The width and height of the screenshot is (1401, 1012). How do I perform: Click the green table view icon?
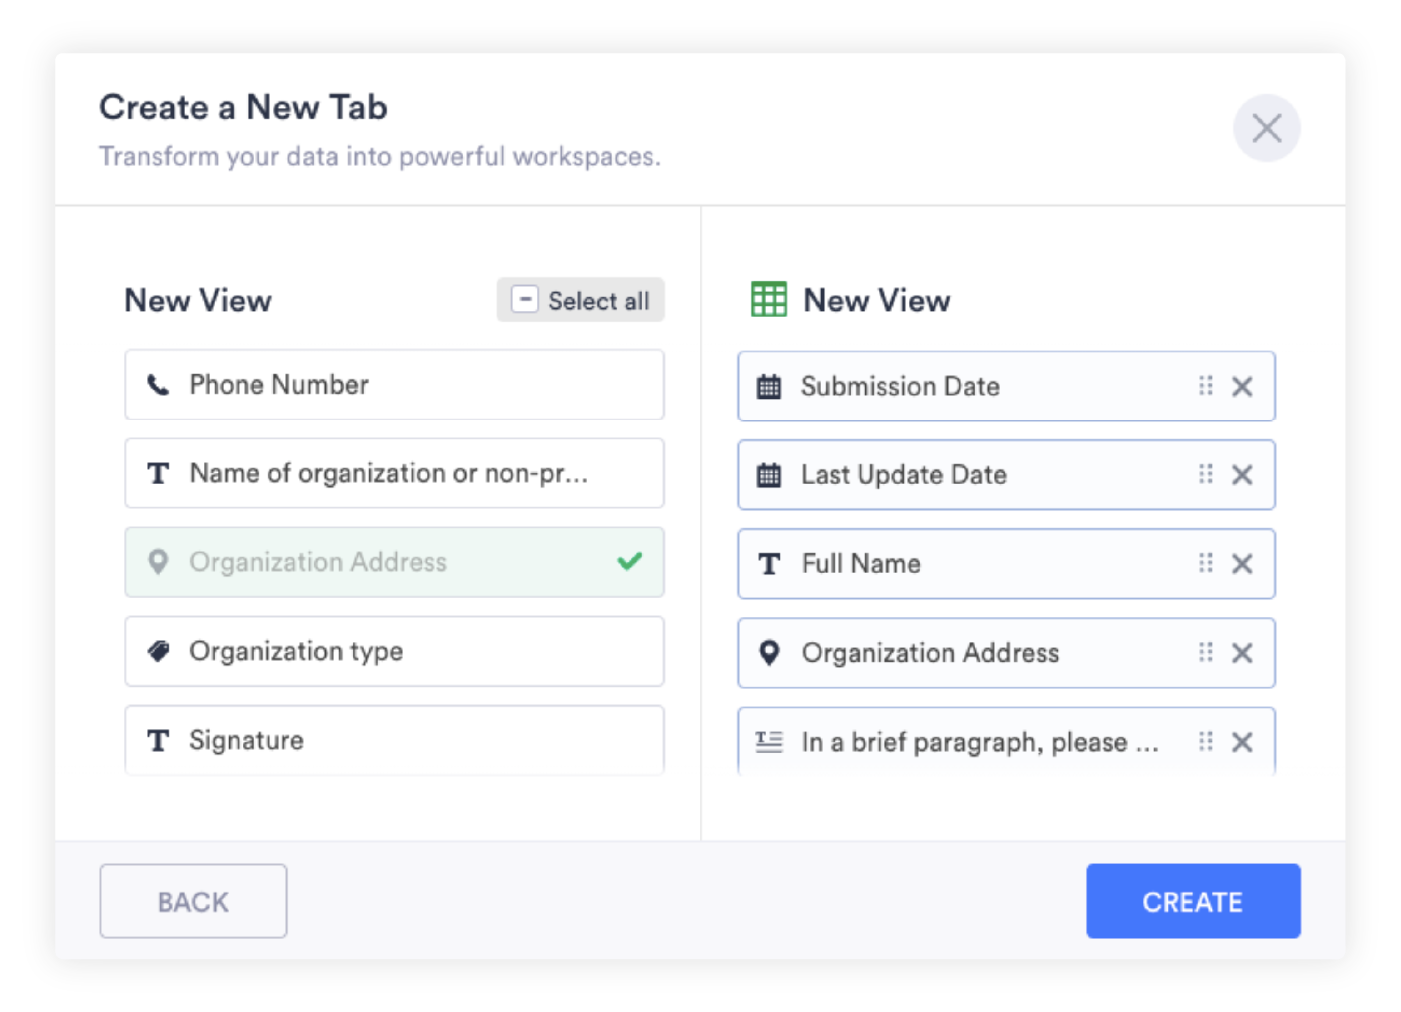point(769,300)
